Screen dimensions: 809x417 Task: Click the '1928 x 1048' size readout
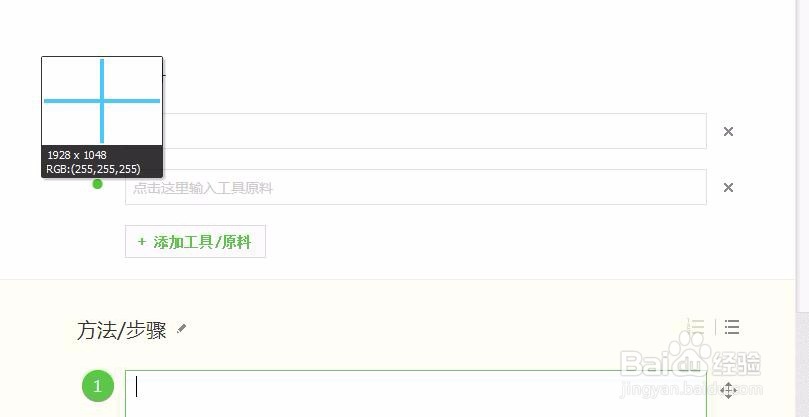pos(77,155)
